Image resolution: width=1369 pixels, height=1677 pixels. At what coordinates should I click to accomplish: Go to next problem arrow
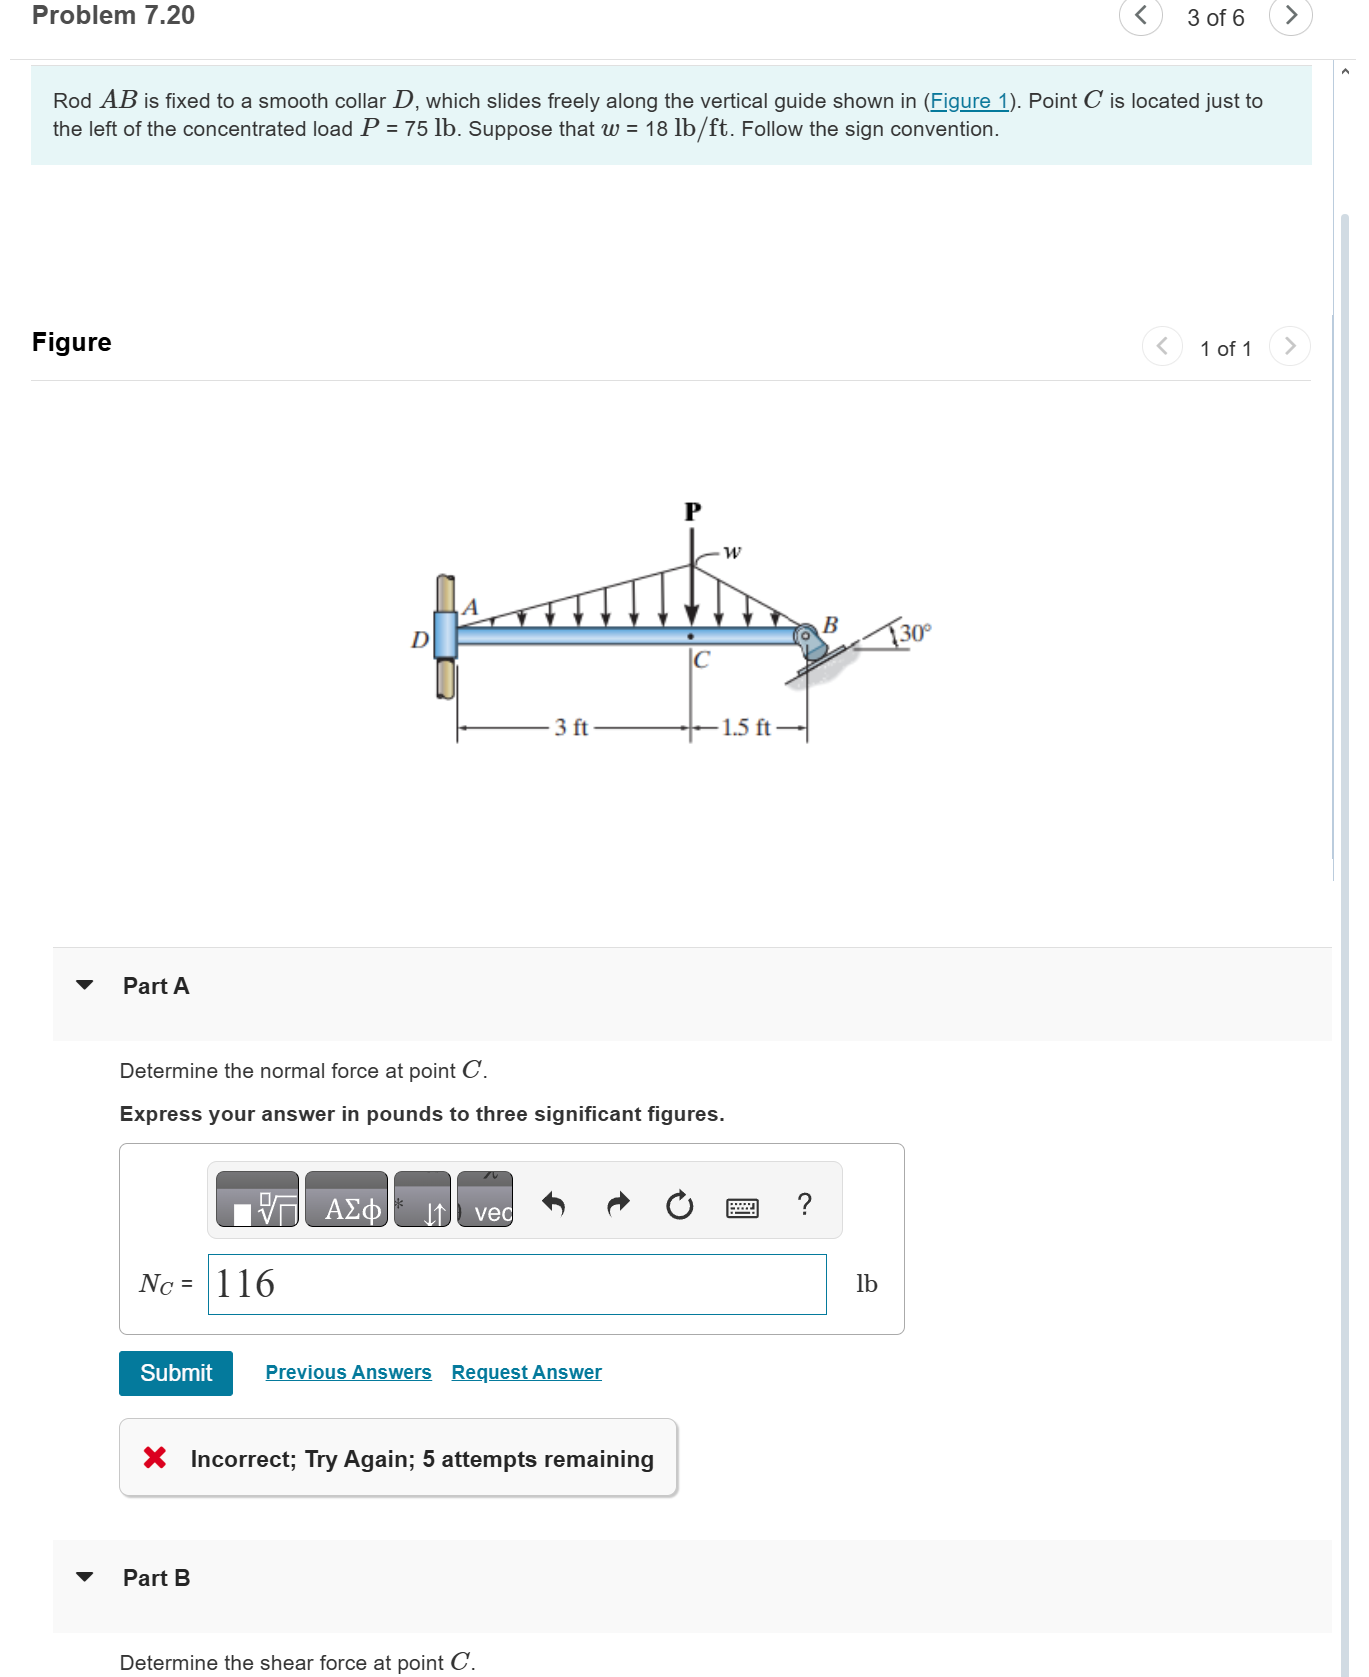(x=1291, y=16)
